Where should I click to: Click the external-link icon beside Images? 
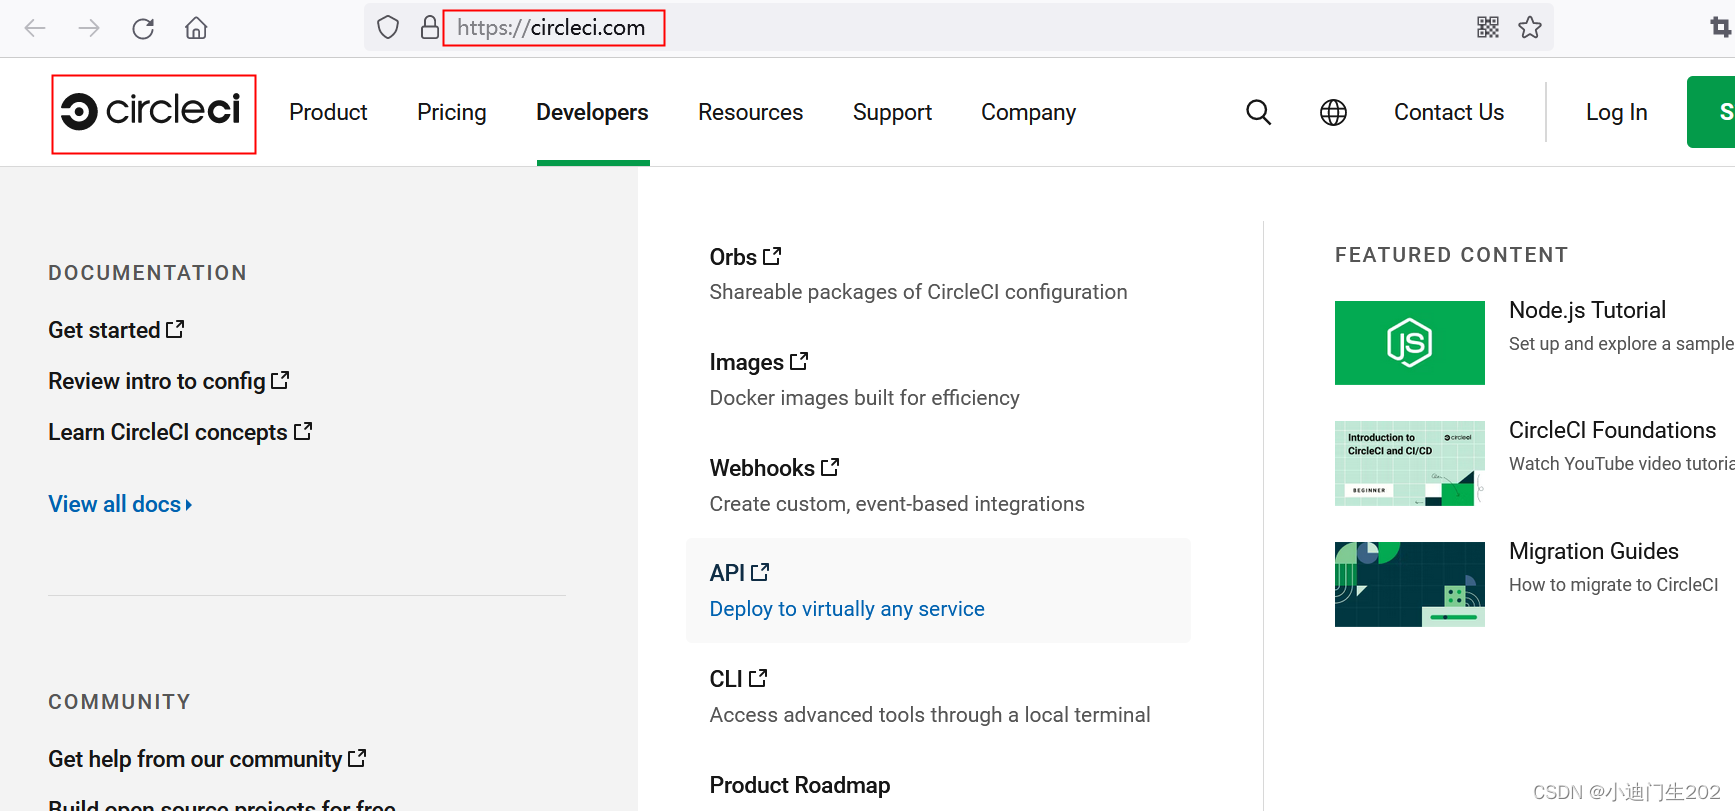click(x=799, y=361)
